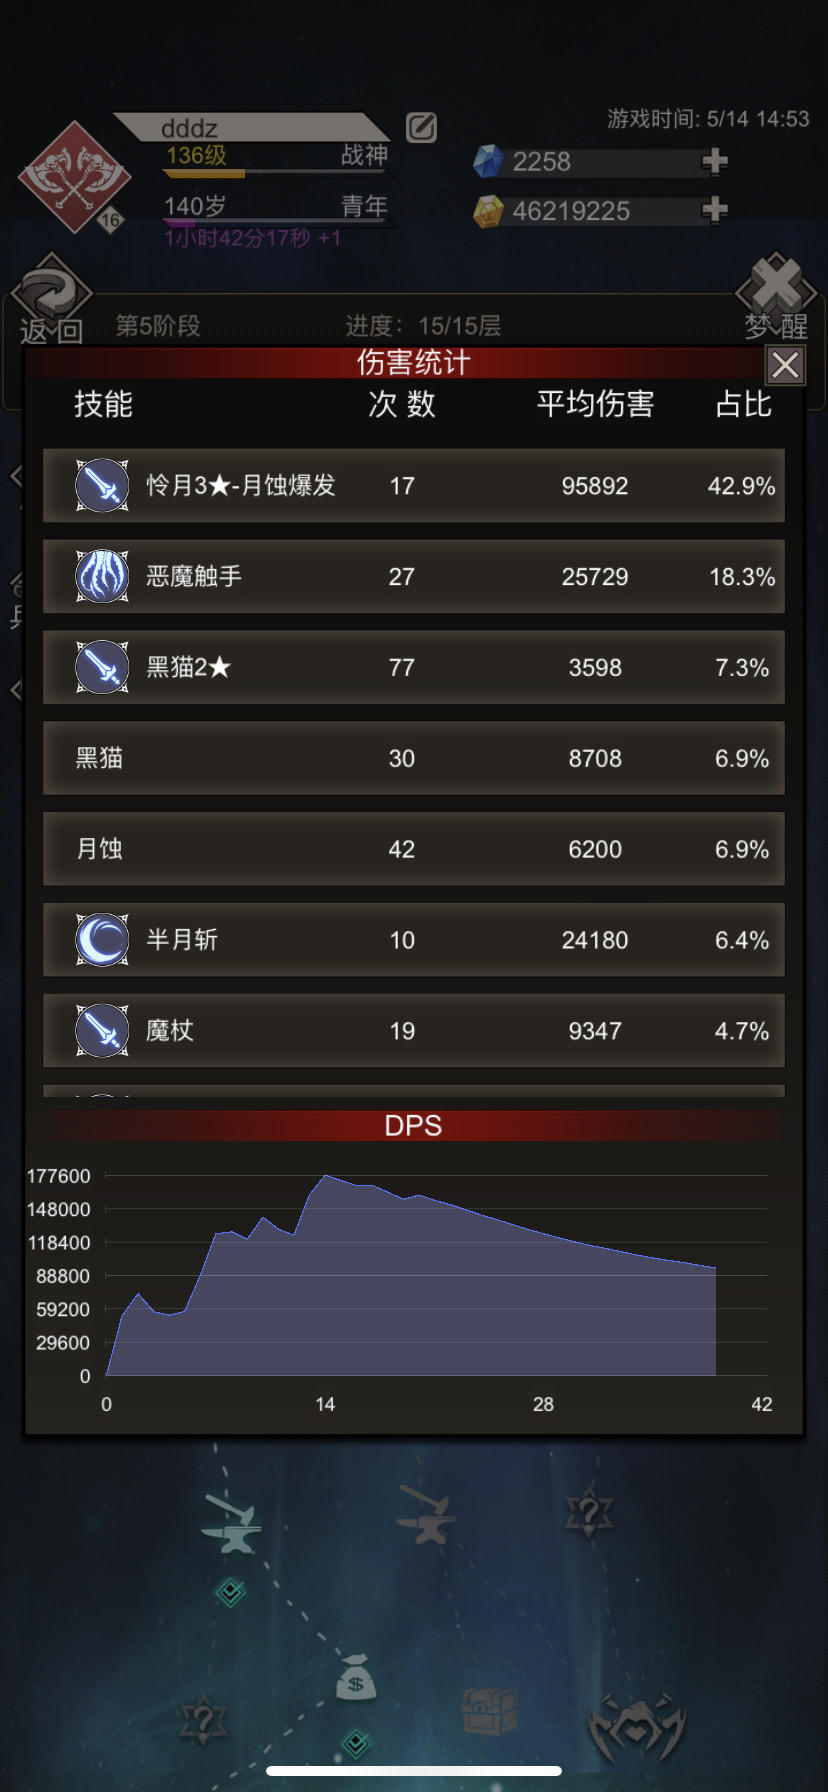Tap the crossed axes class emblem
Viewport: 828px width, 1792px height.
[x=74, y=177]
